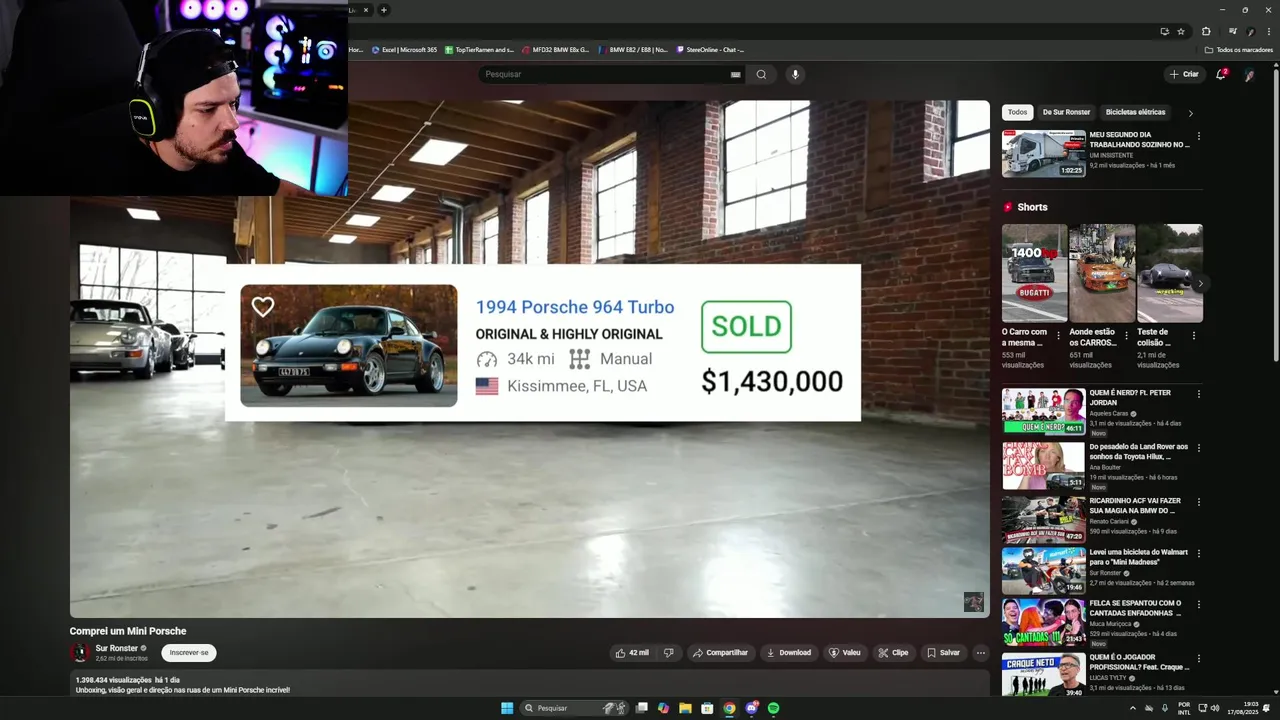
Task: Open Task View on taskbar
Action: tap(641, 708)
